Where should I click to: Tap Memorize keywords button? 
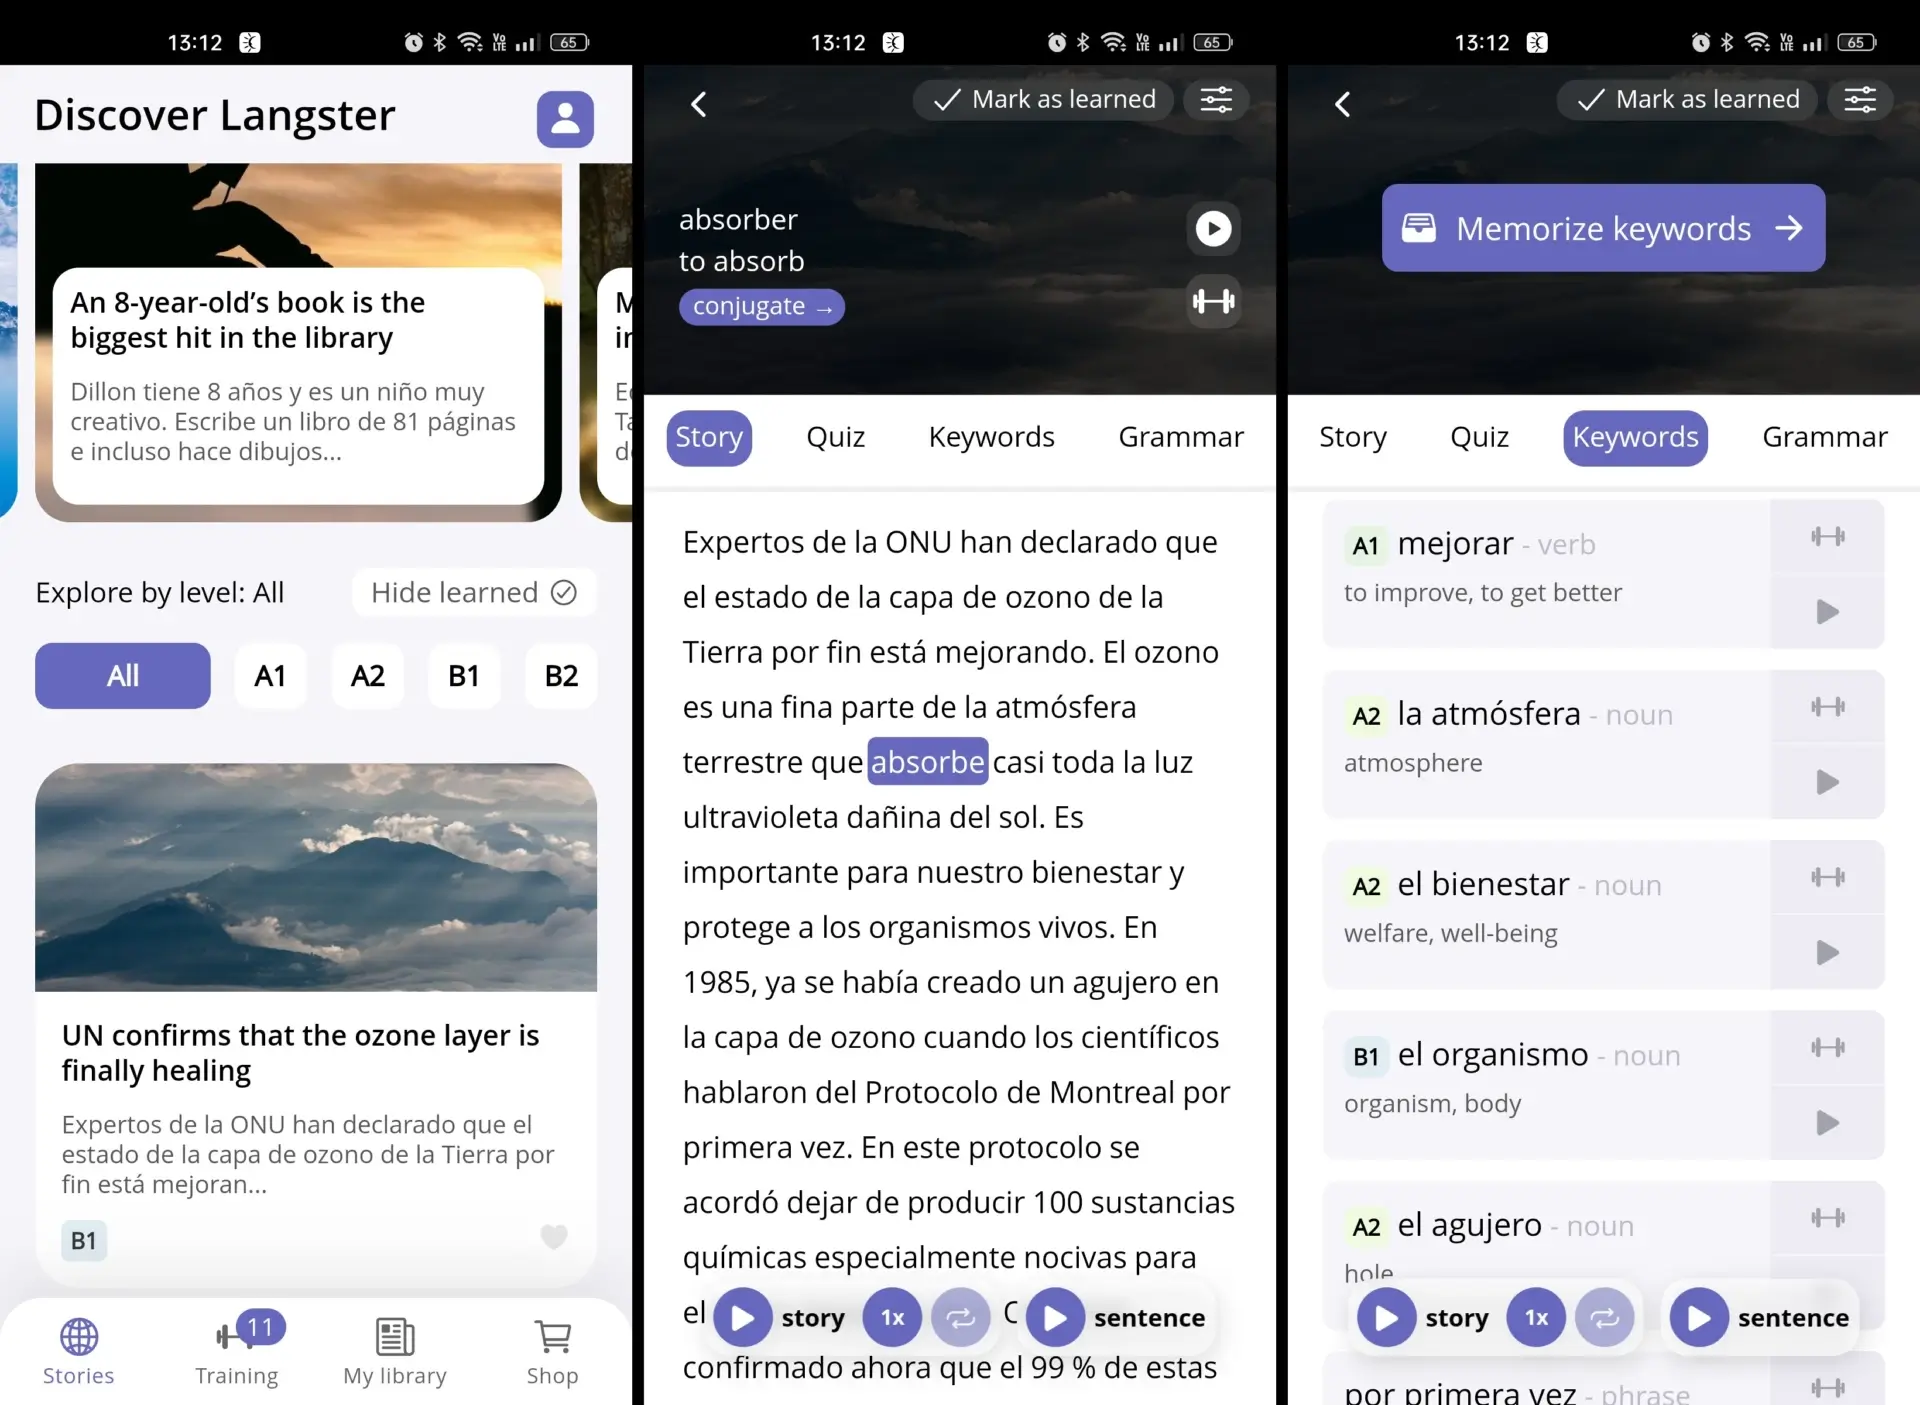pos(1602,228)
